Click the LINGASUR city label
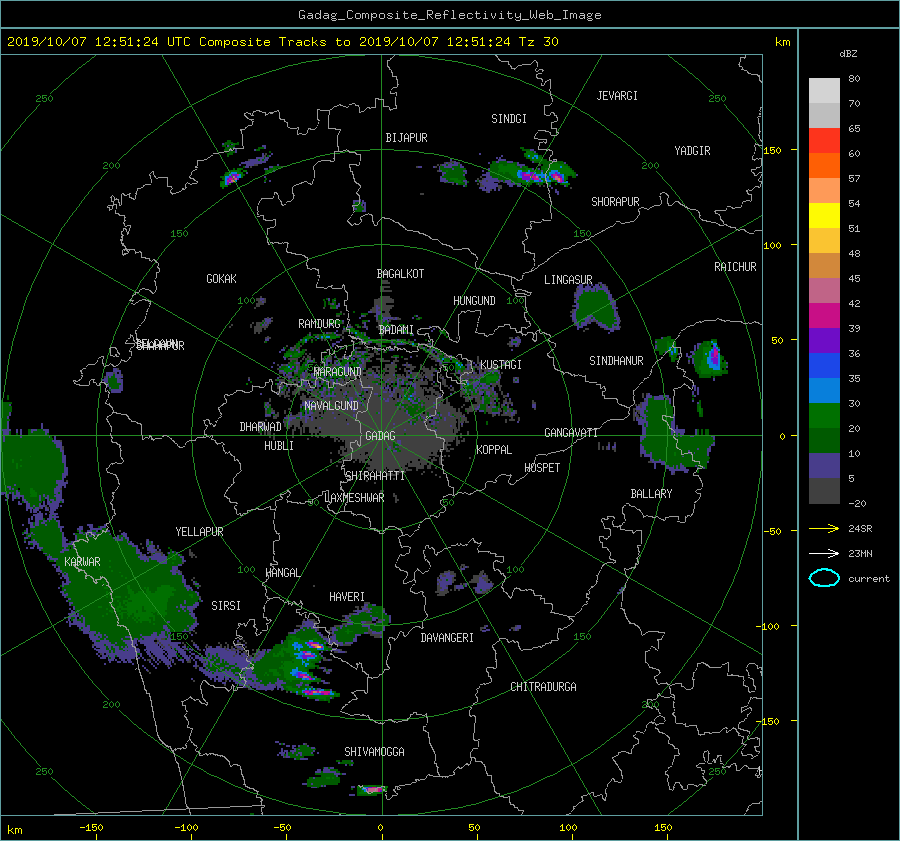 pos(568,280)
